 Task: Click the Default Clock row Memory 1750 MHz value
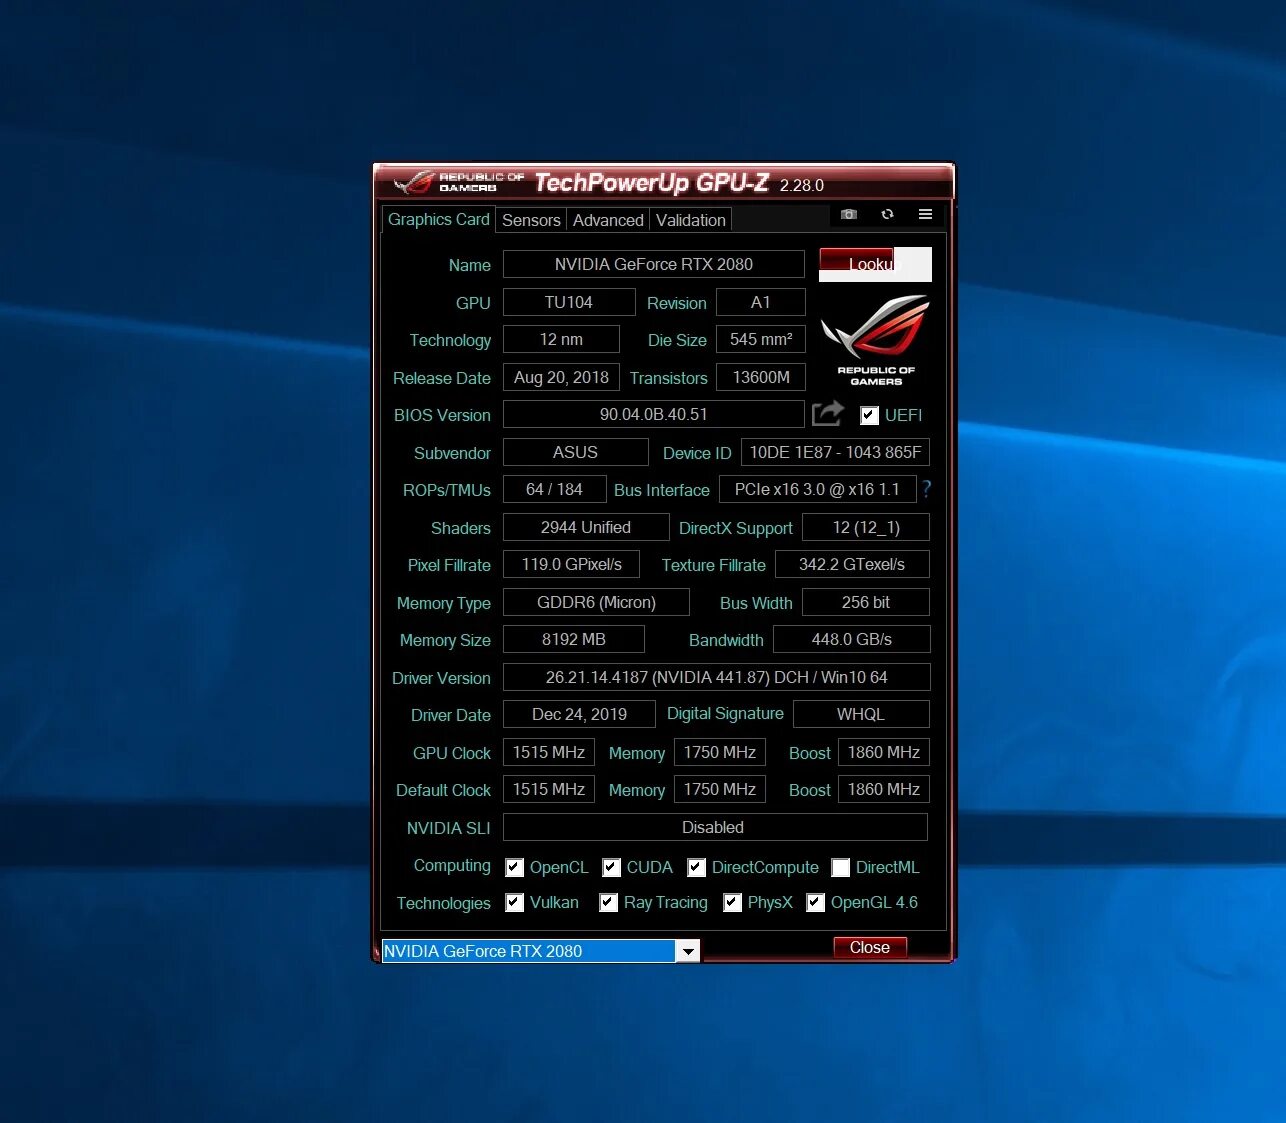720,789
